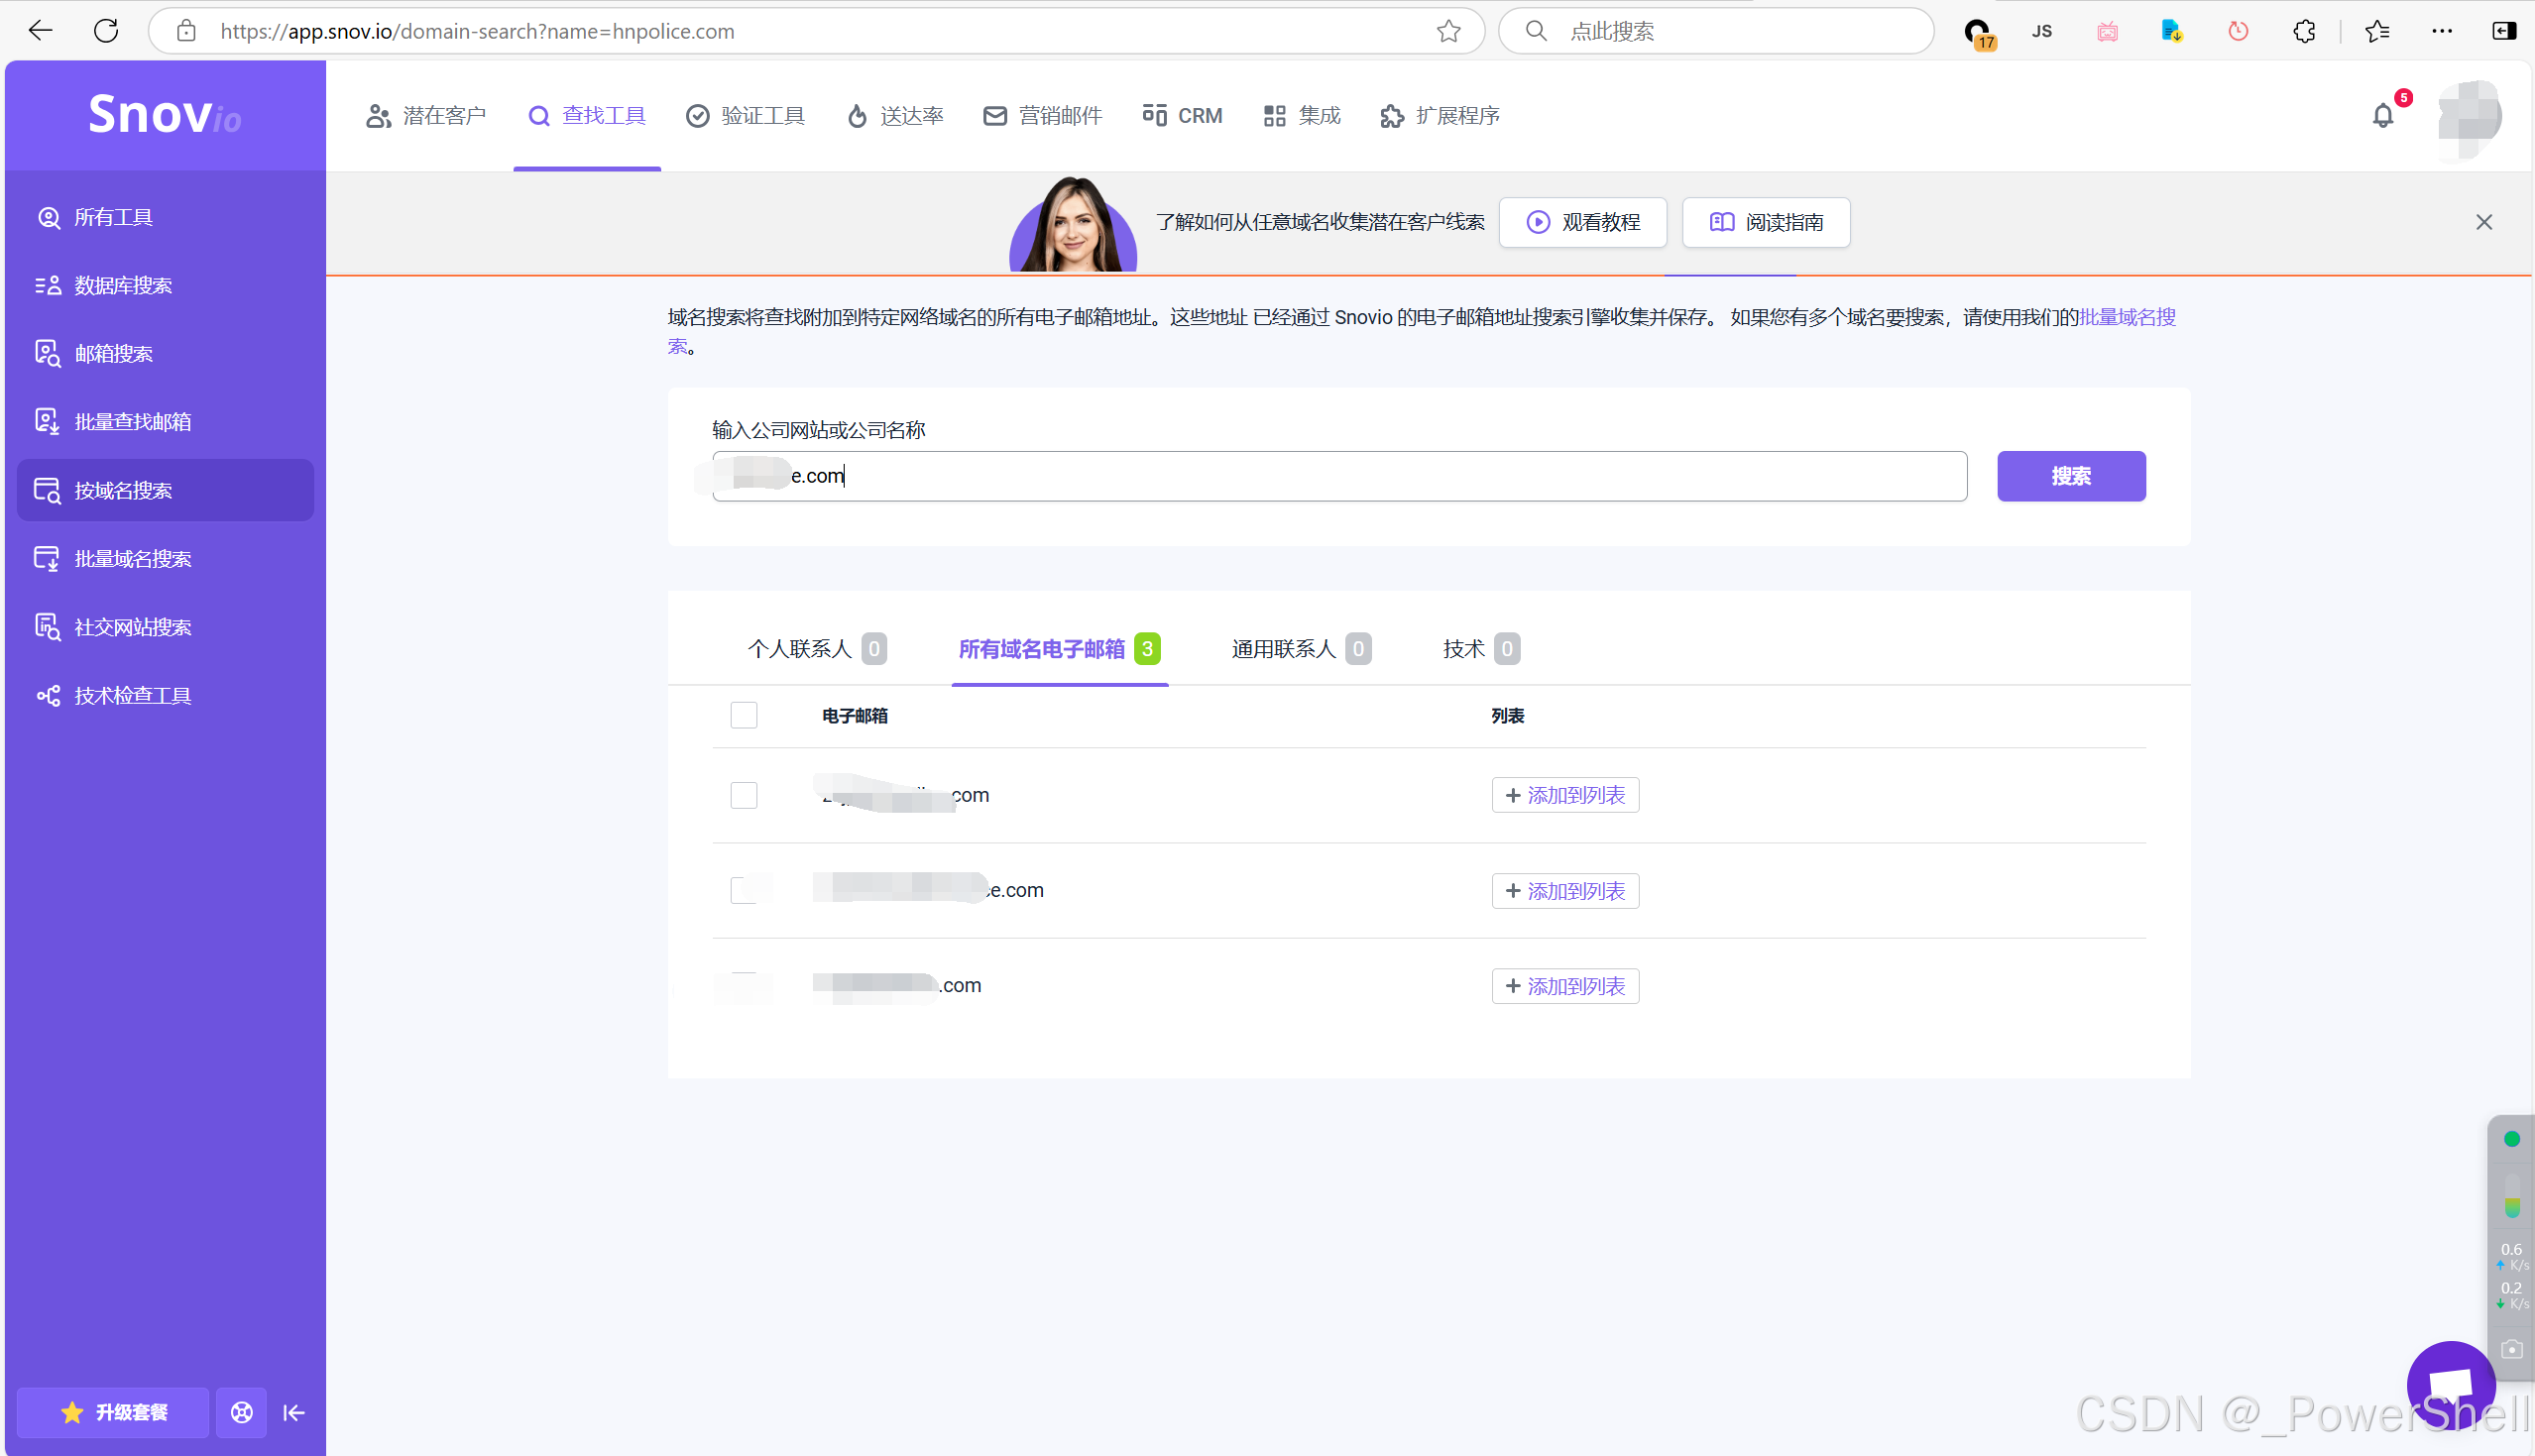The image size is (2535, 1456).
Task: Click the company domain input field
Action: click(x=1339, y=476)
